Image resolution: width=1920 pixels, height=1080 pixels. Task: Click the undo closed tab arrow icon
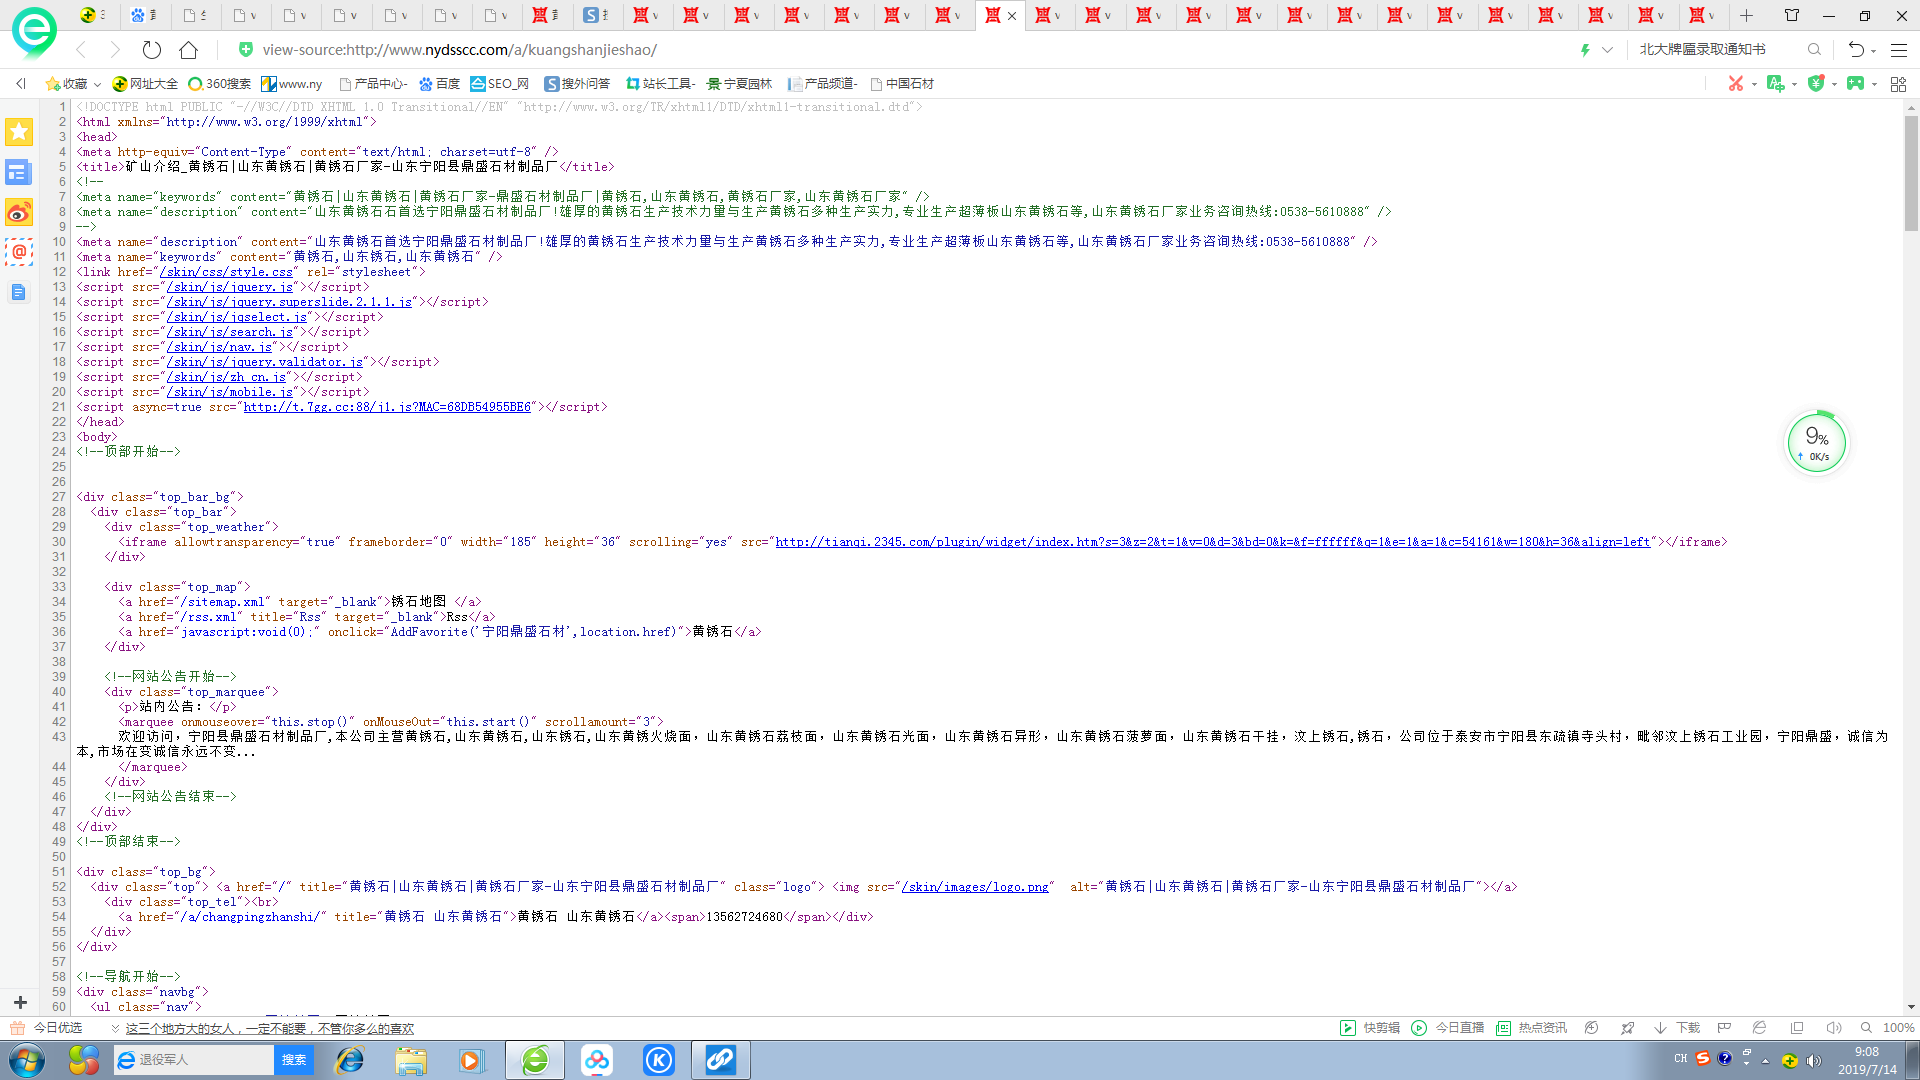[x=1856, y=49]
